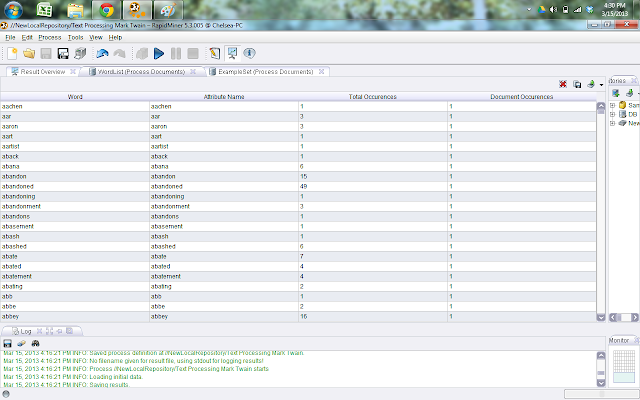Click the Windows Start orb
The width and height of the screenshot is (640, 400).
point(13,10)
